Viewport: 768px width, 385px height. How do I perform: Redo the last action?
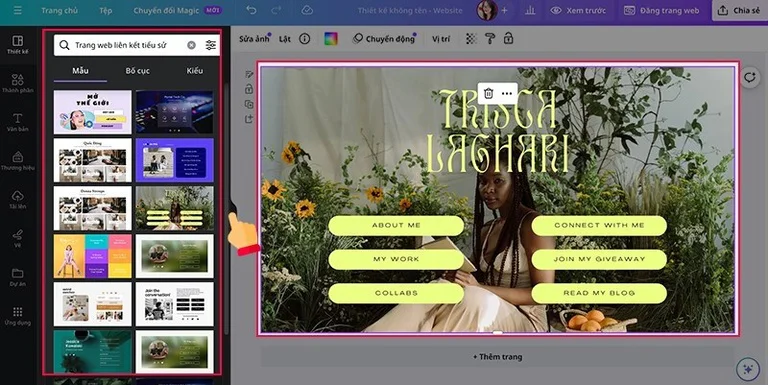pyautogui.click(x=276, y=10)
